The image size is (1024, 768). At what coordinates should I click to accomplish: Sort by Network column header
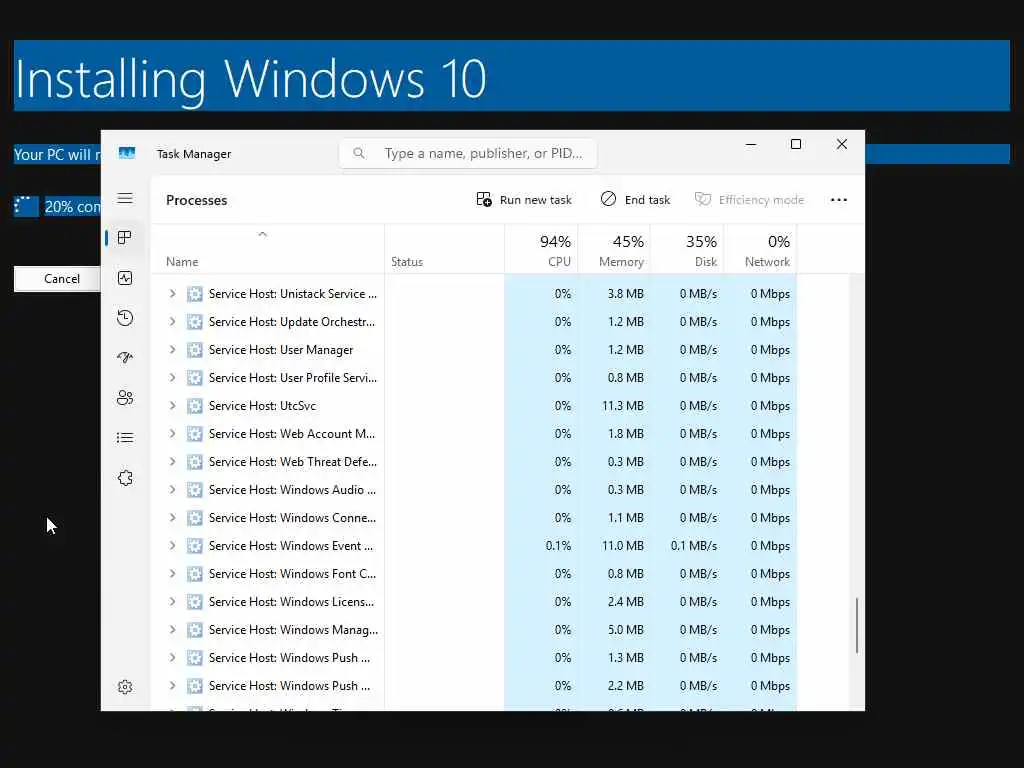(760, 250)
